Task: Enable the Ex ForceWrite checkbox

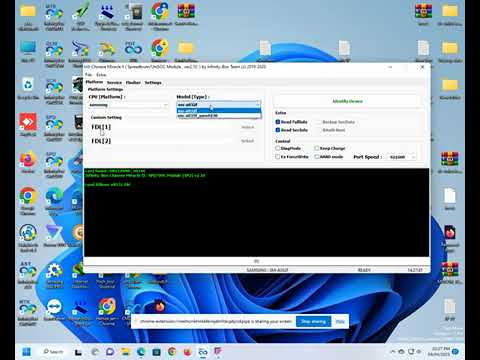Action: click(x=278, y=157)
